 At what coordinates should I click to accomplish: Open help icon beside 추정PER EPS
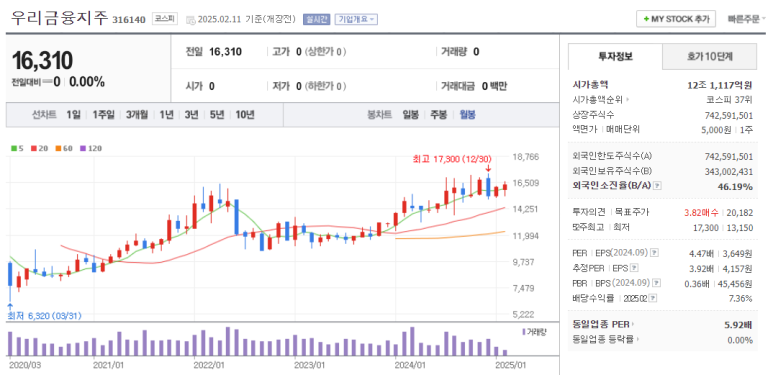[634, 268]
